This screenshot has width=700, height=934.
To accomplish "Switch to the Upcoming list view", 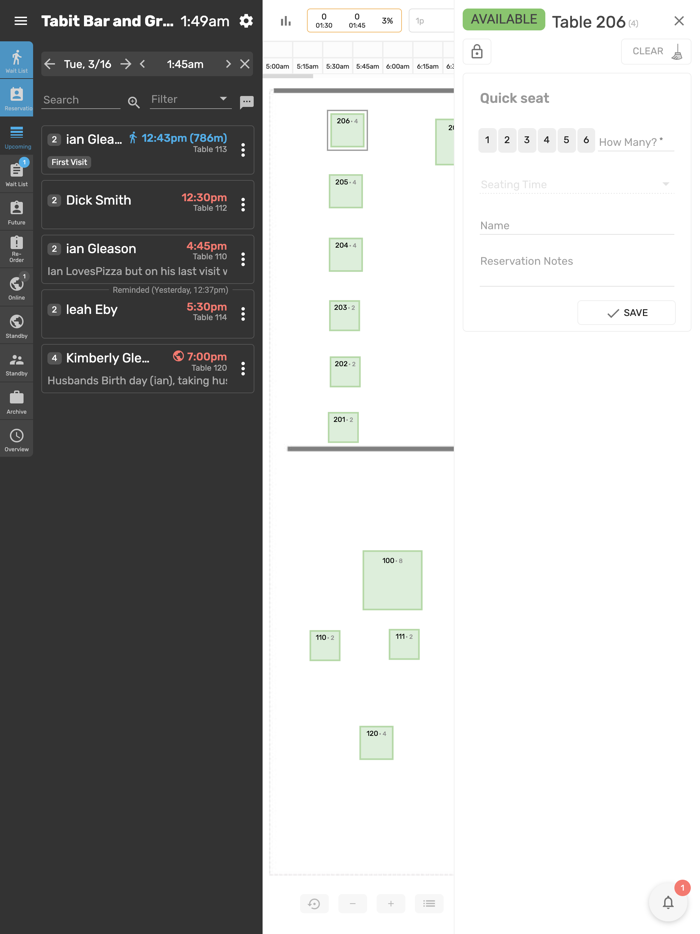I will click(17, 137).
